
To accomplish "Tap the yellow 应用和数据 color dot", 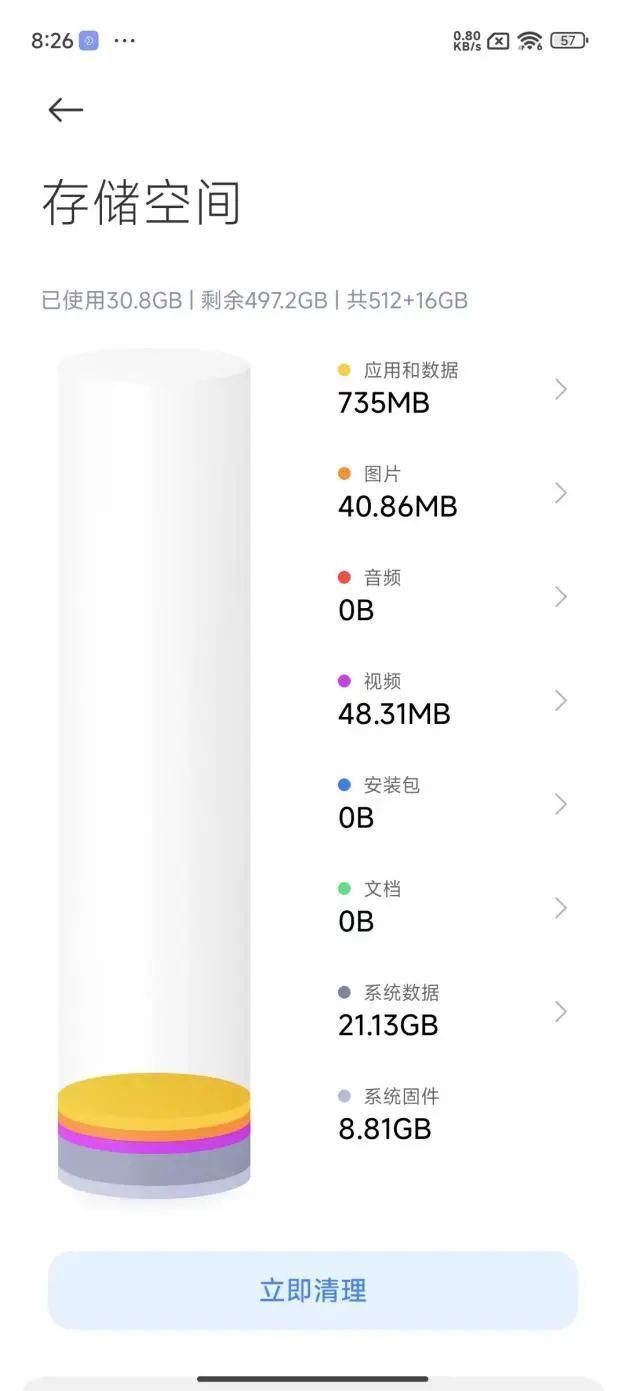I will coord(345,370).
